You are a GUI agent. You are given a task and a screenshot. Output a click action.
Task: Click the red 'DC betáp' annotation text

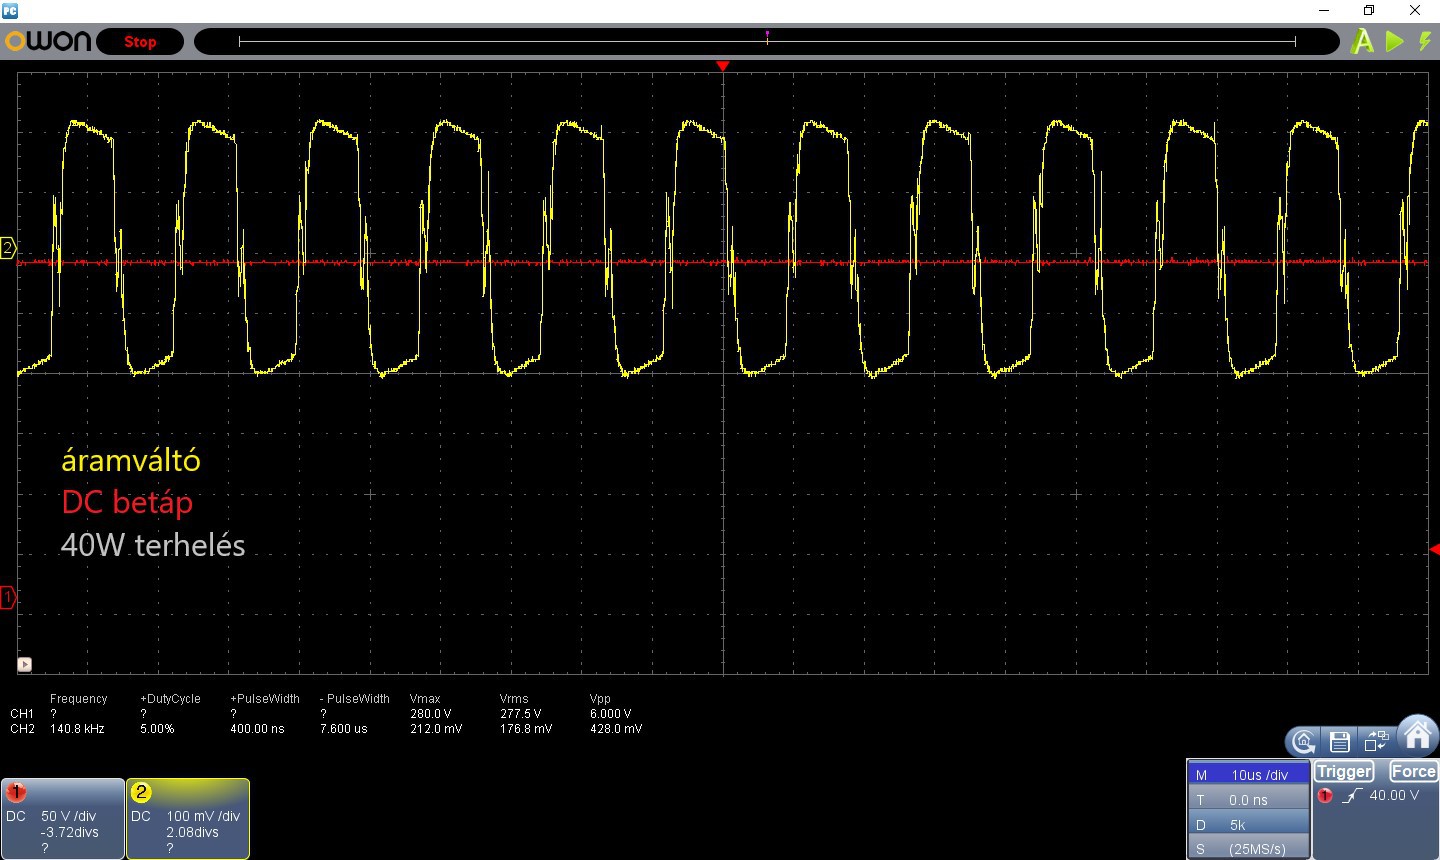[x=127, y=502]
